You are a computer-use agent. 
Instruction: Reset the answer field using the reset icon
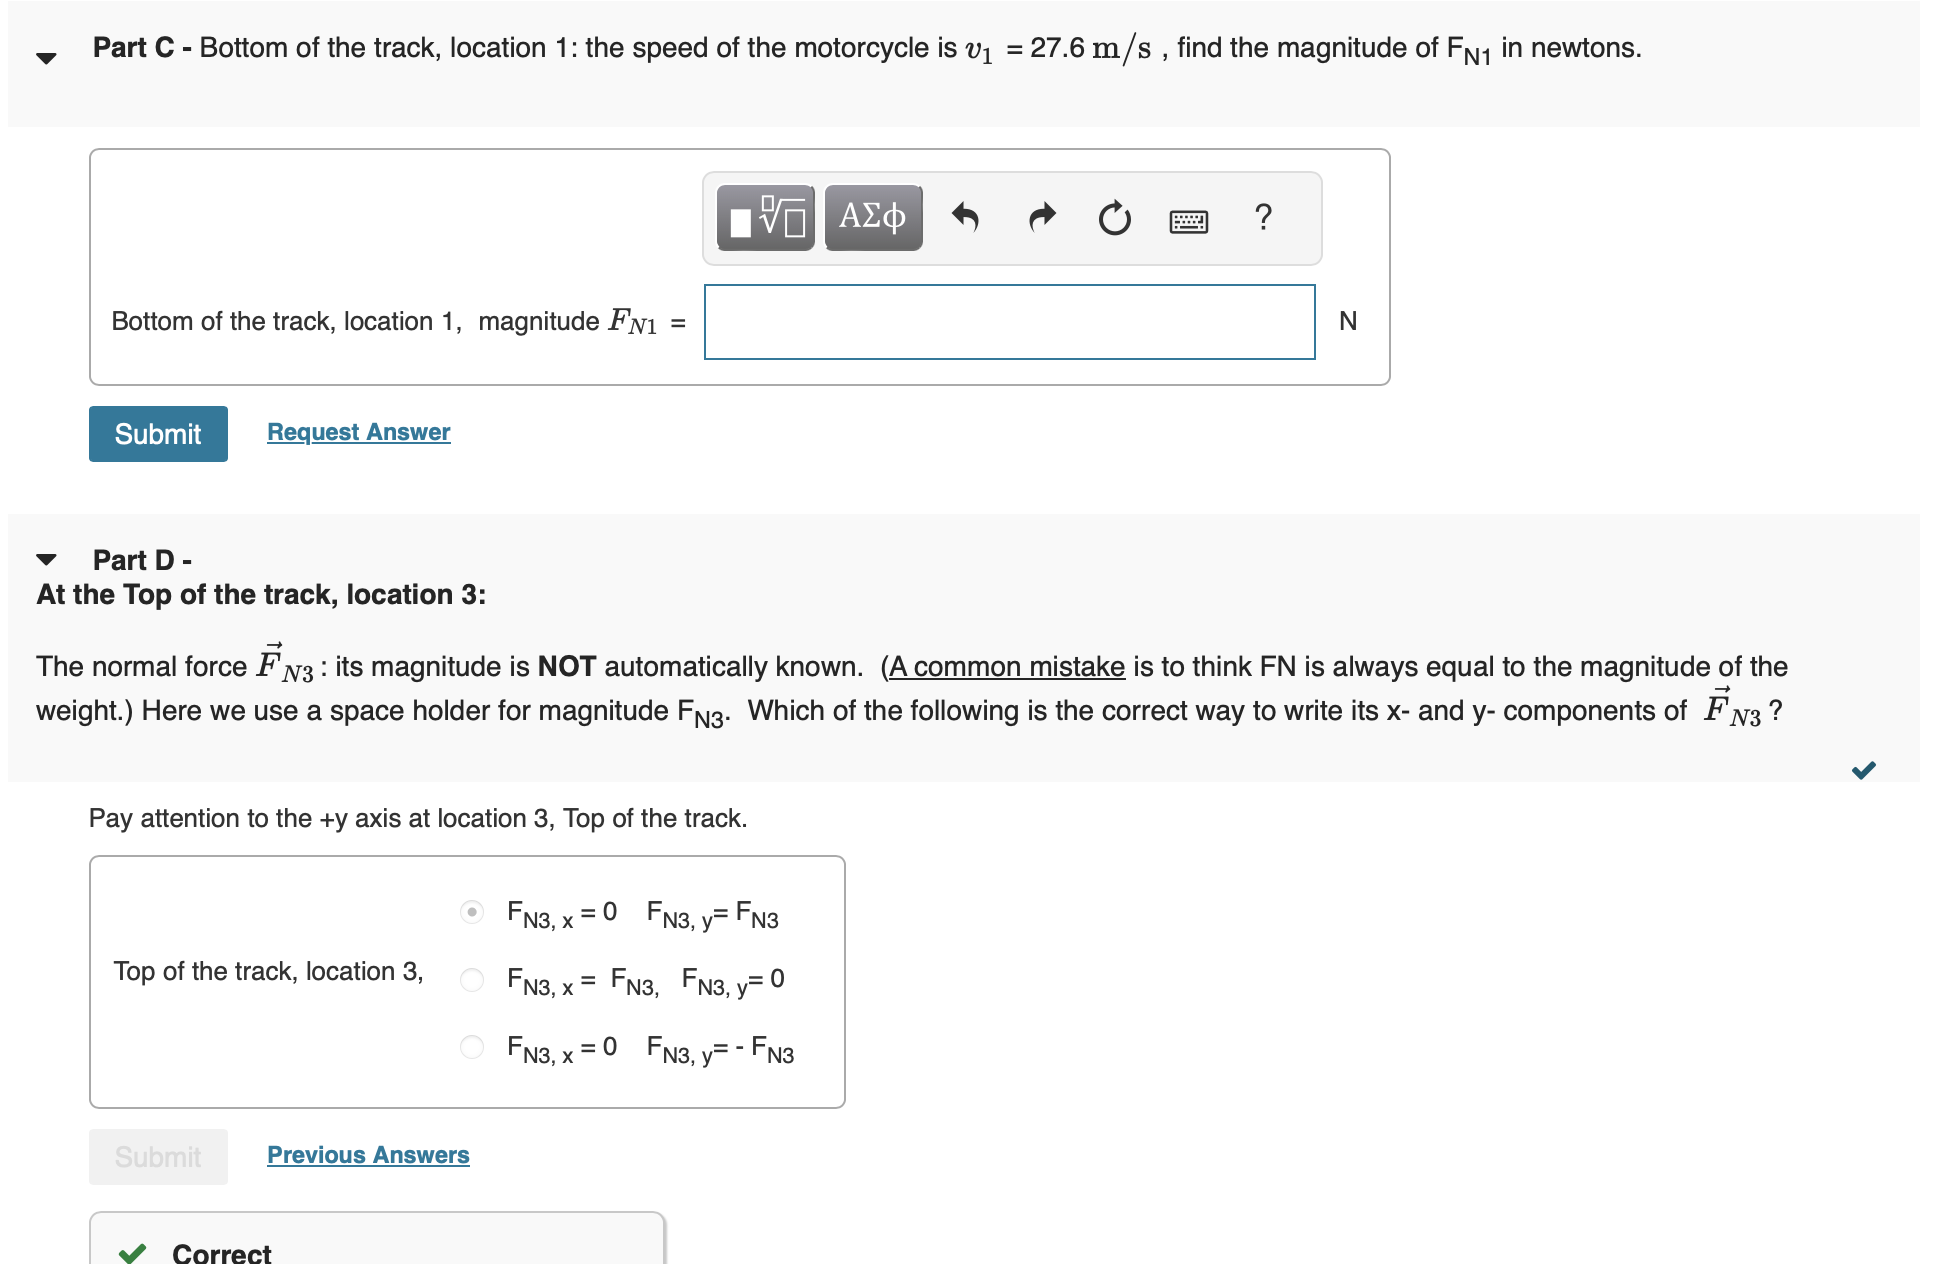point(1113,217)
